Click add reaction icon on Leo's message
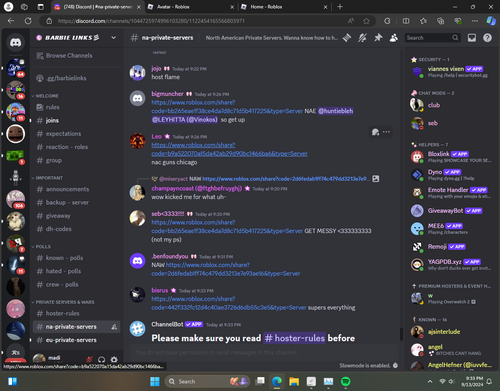Viewport: 500px width, 391px height. click(375, 132)
